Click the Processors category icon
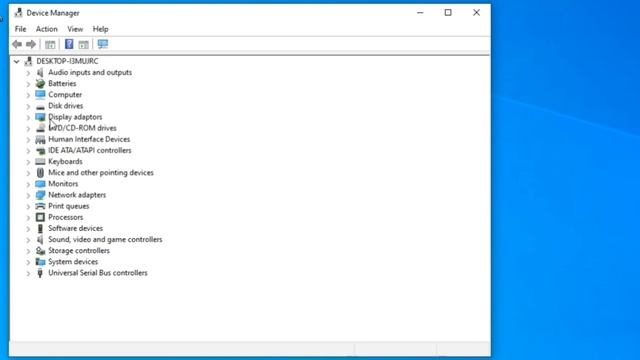 pyautogui.click(x=40, y=218)
